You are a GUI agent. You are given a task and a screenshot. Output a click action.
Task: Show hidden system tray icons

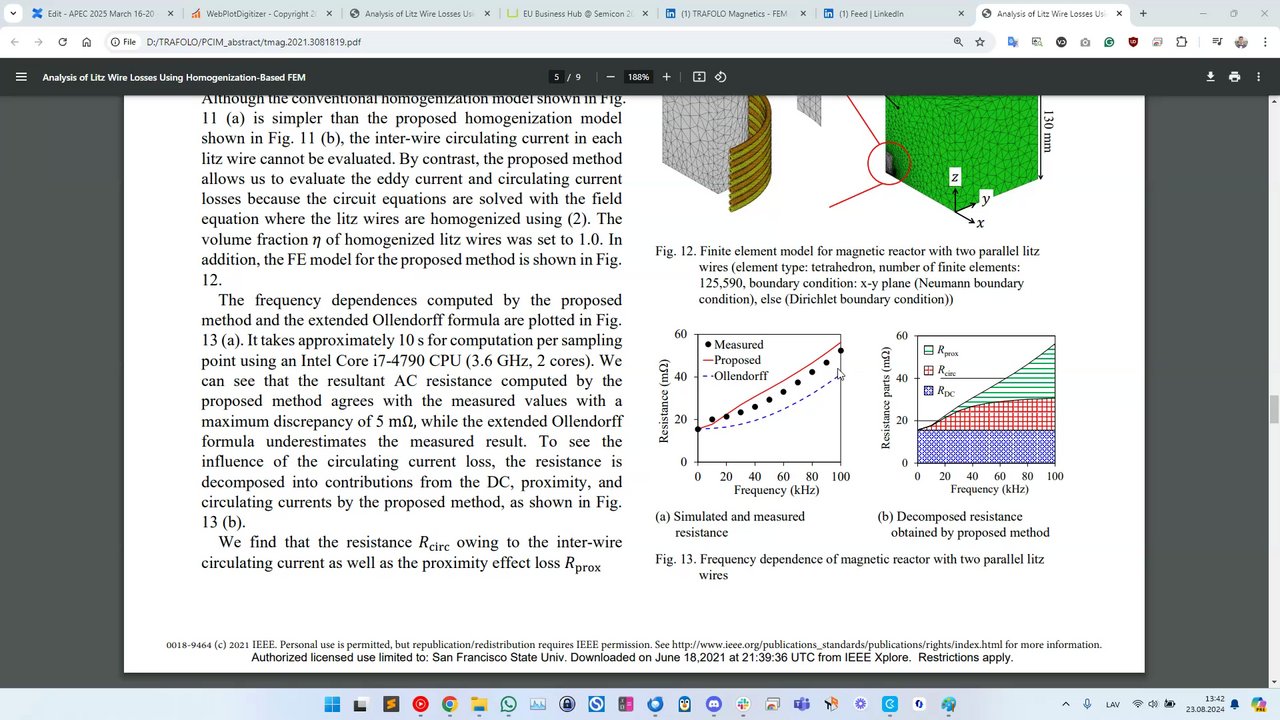click(x=1065, y=704)
